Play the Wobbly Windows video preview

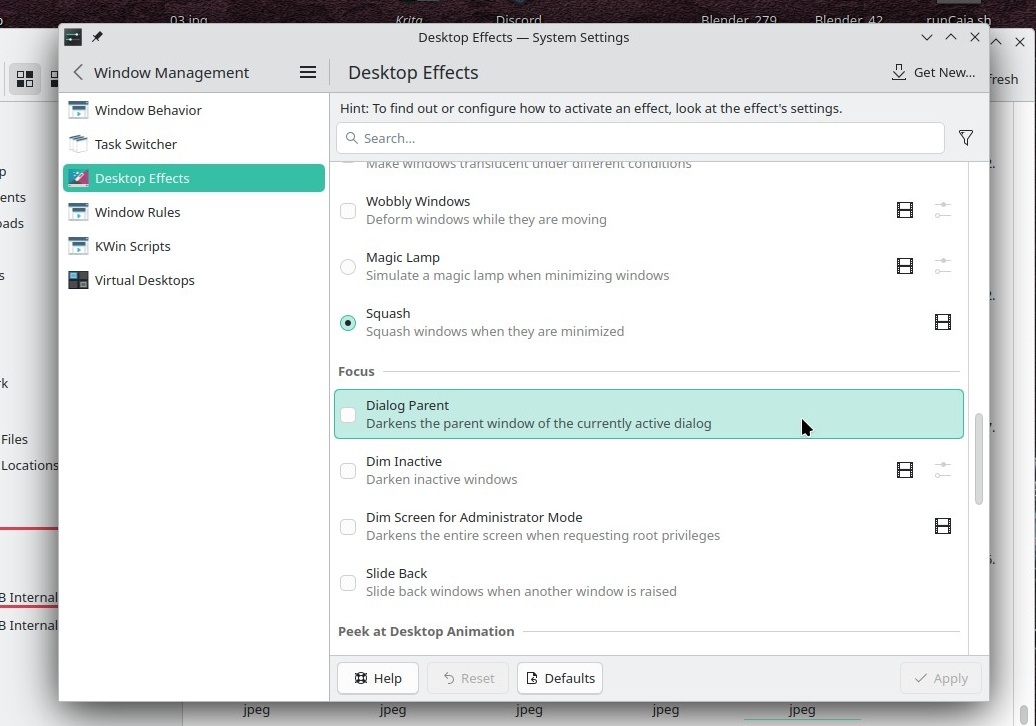pyautogui.click(x=905, y=210)
